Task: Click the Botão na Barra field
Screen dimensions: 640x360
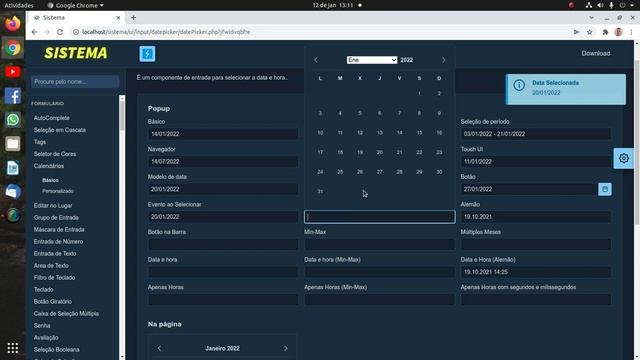Action: (223, 244)
